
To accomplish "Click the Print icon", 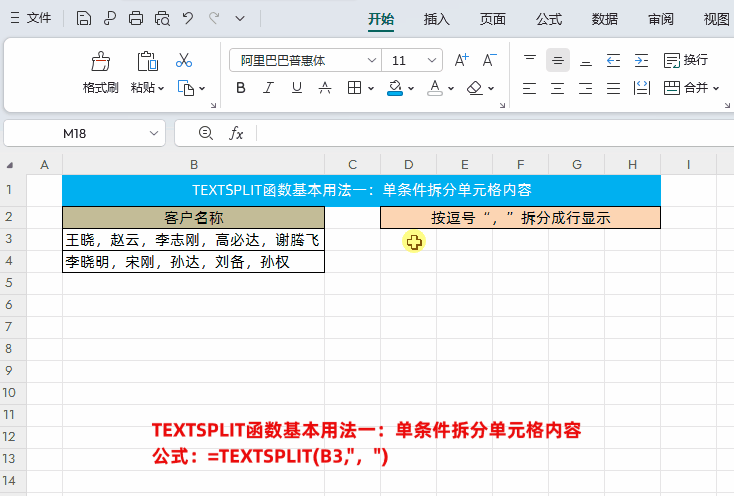I will click(136, 18).
